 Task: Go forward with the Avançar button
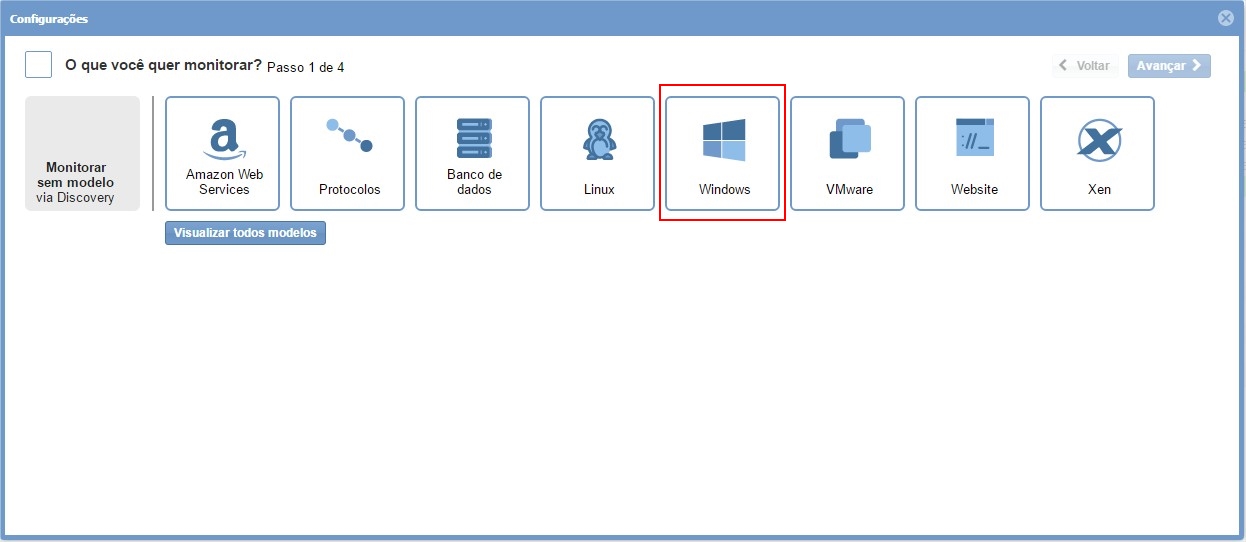tap(1169, 66)
